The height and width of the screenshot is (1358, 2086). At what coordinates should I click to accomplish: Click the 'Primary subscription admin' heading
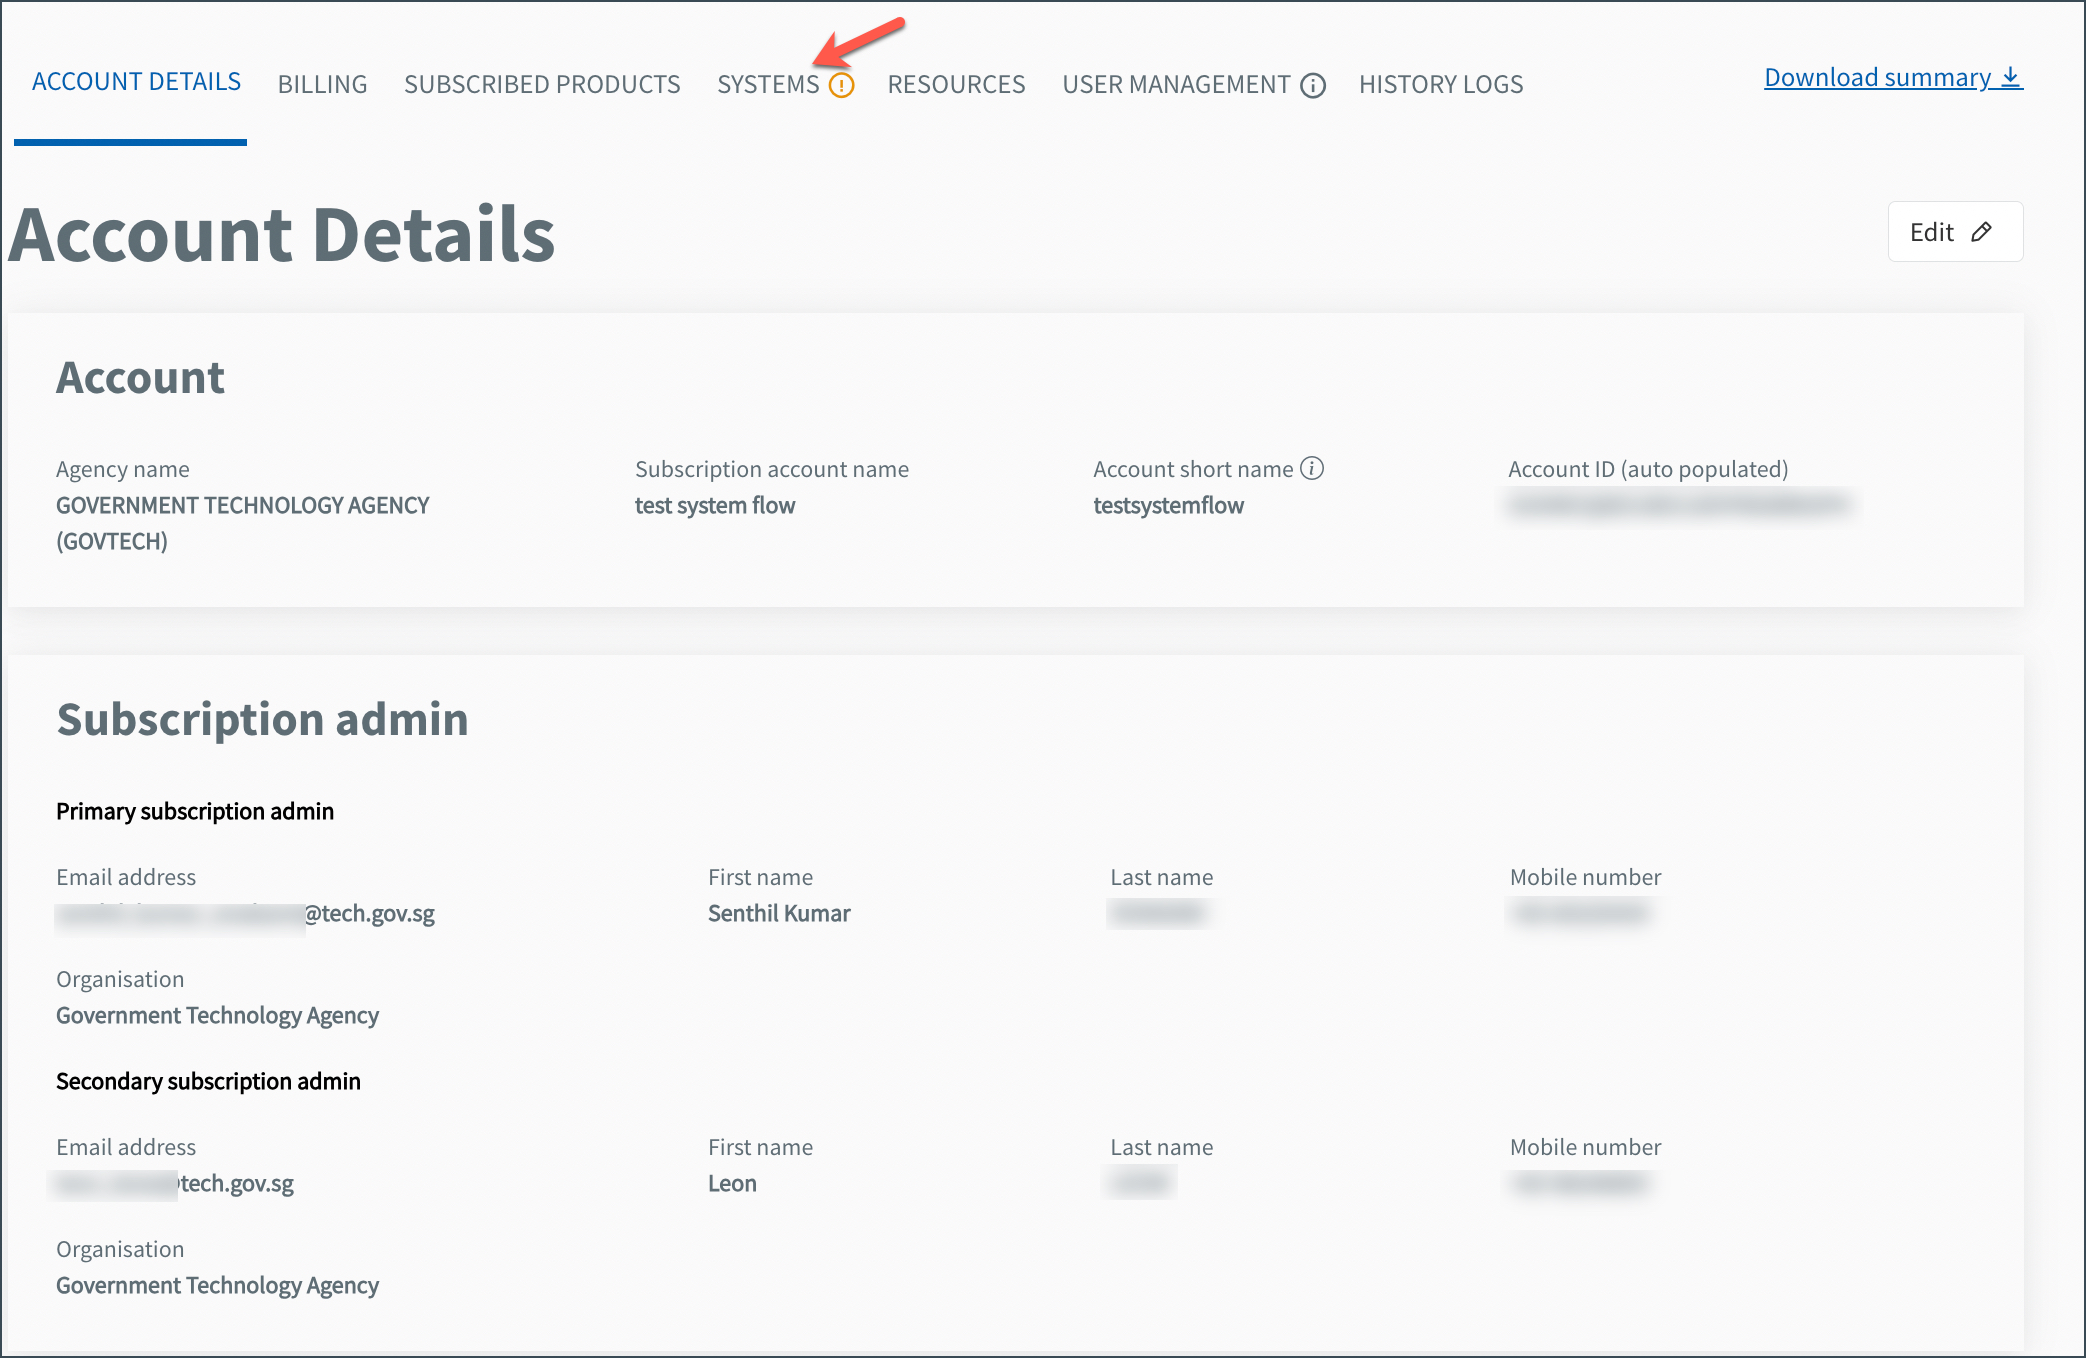pos(195,811)
